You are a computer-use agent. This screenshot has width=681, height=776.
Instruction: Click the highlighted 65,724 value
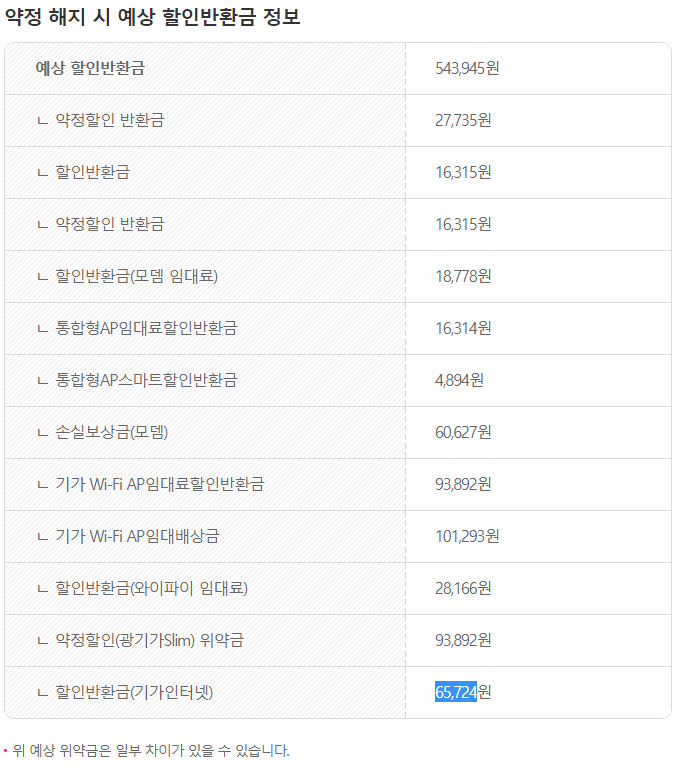[456, 692]
